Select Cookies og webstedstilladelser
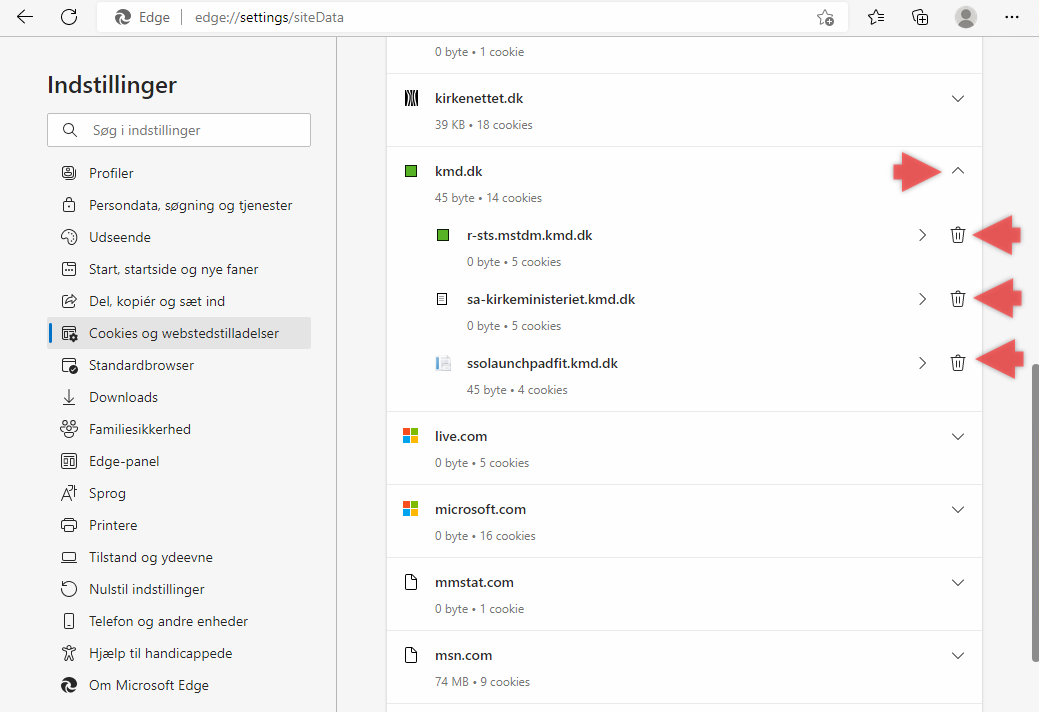The width and height of the screenshot is (1039, 712). [179, 333]
